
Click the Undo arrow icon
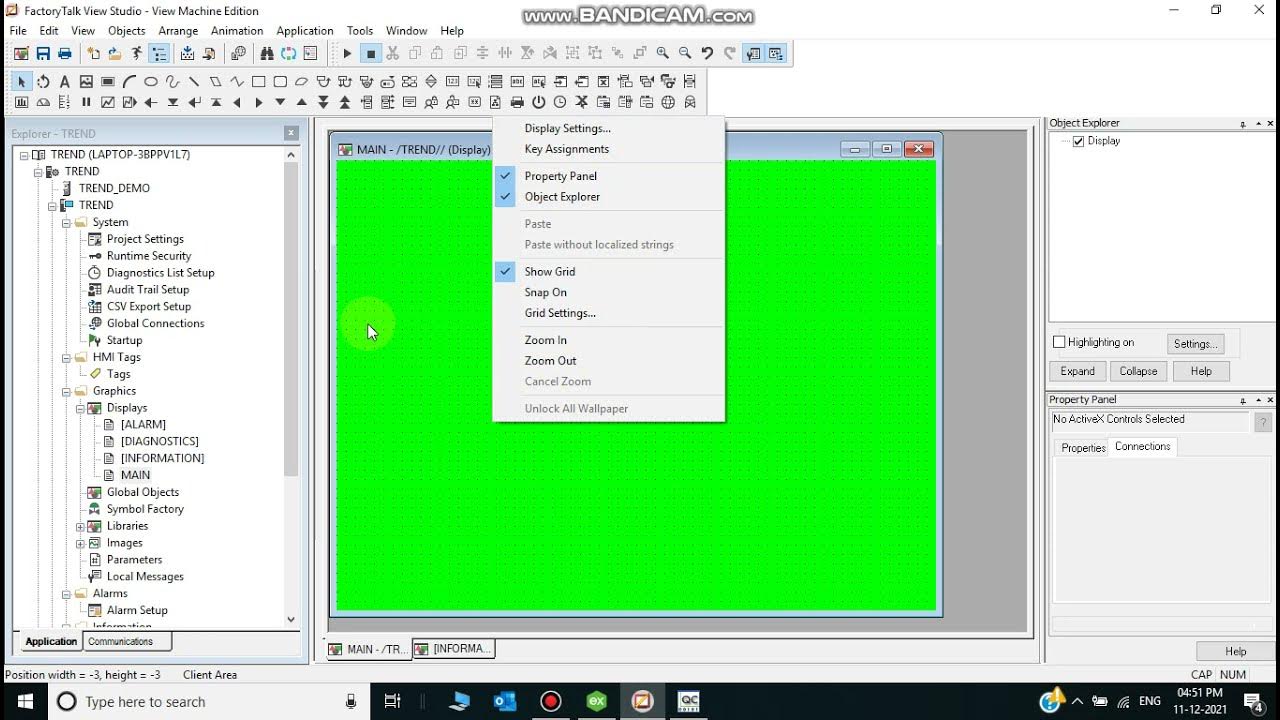(707, 54)
